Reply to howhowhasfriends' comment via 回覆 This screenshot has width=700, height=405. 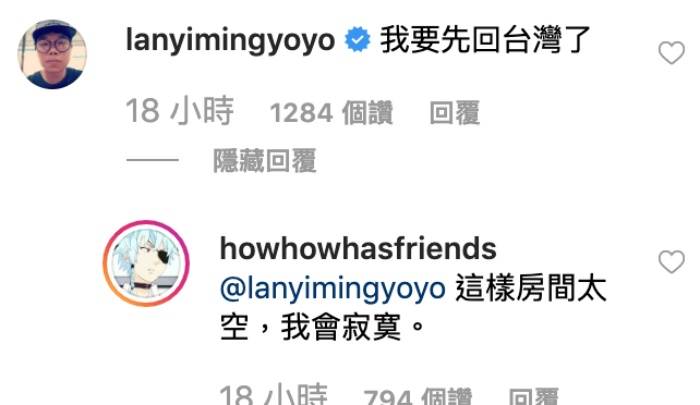[533, 397]
